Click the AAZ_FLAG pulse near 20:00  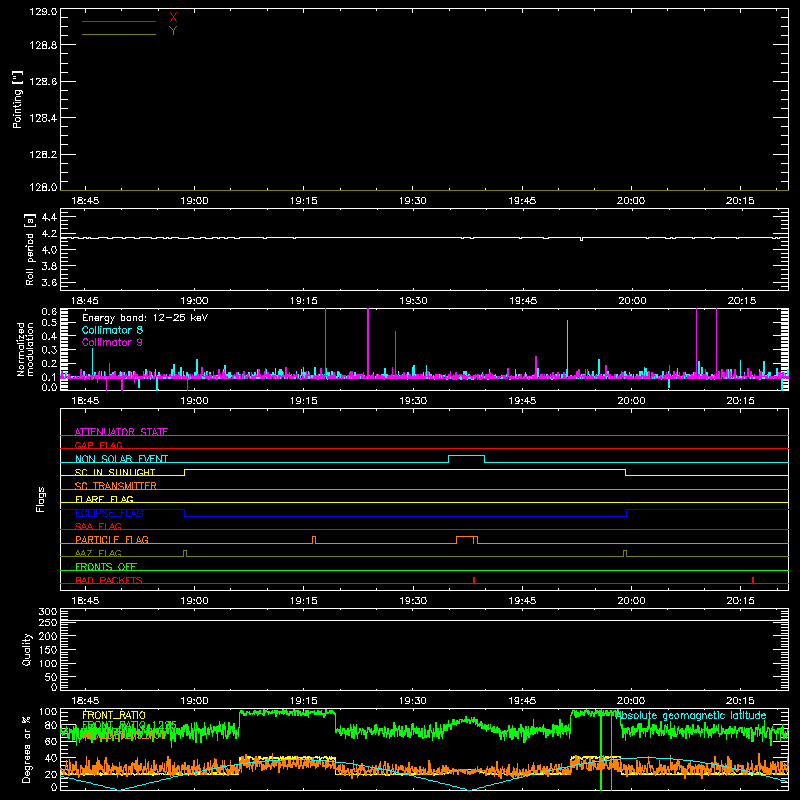point(625,553)
